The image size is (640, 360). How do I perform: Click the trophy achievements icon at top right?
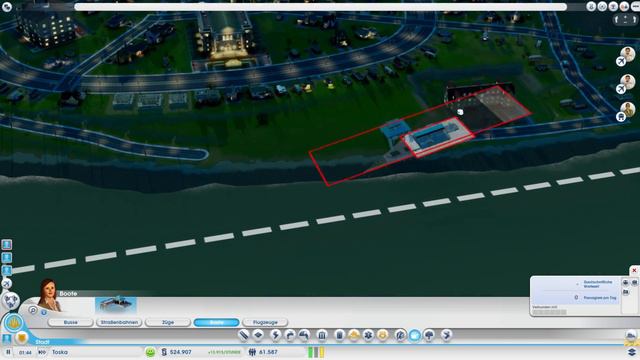pyautogui.click(x=613, y=7)
